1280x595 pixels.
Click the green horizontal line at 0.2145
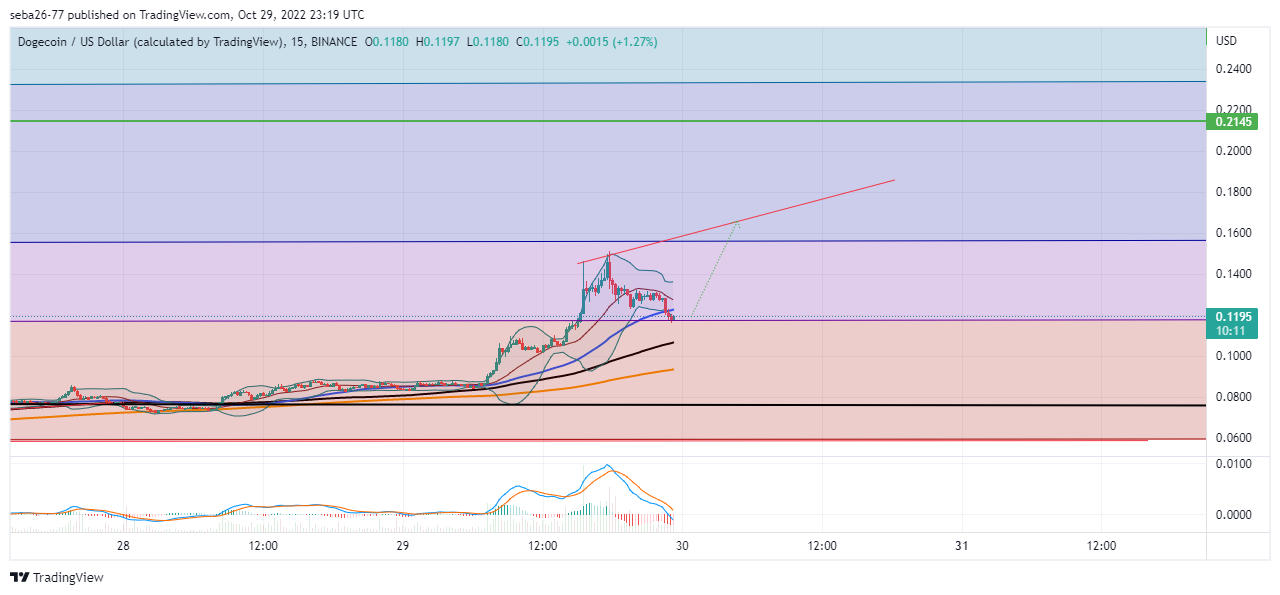[608, 121]
